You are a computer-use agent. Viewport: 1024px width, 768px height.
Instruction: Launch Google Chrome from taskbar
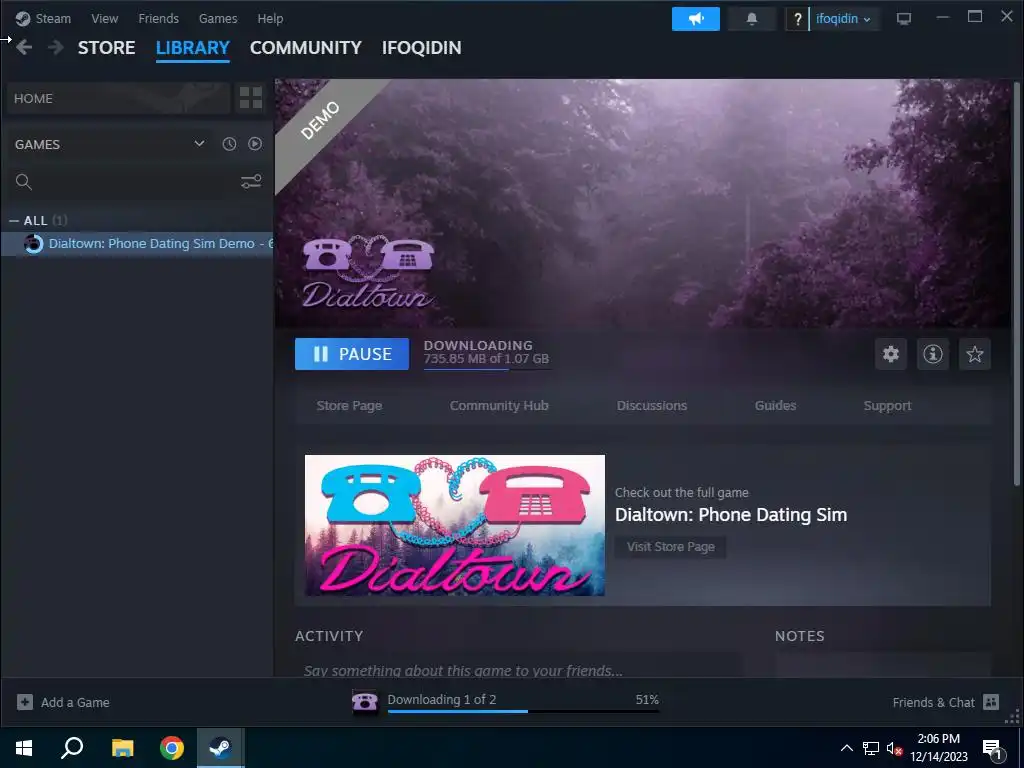click(x=172, y=748)
